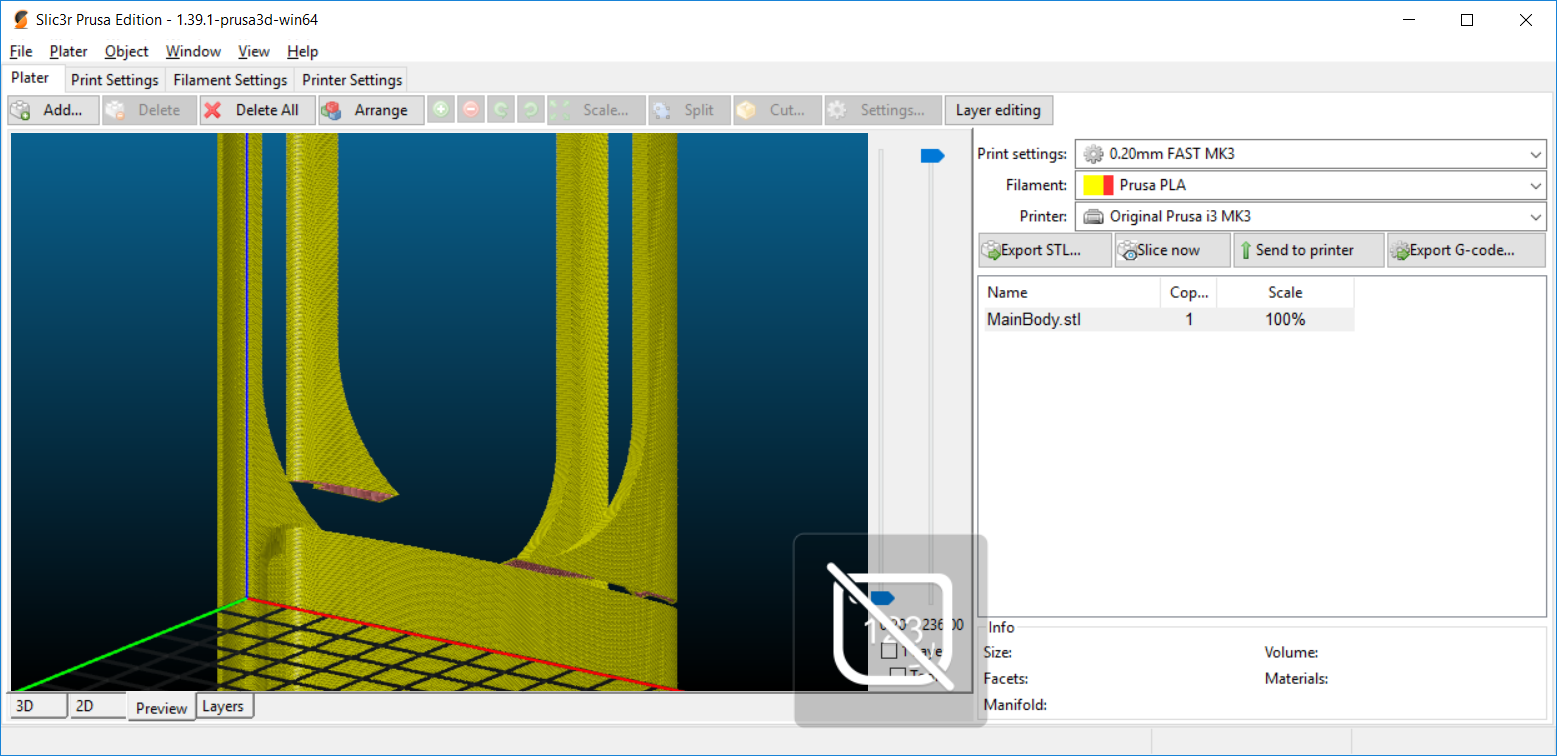Image resolution: width=1557 pixels, height=756 pixels.
Task: Open the Help menu
Action: 302,51
